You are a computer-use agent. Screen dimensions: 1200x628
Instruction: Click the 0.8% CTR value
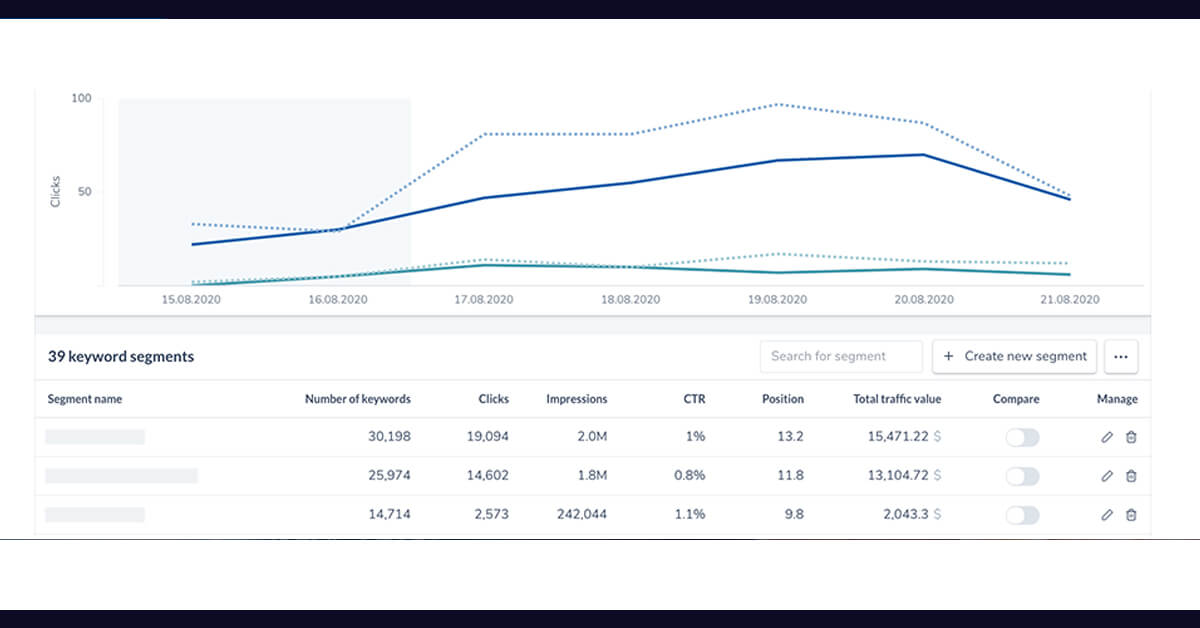pyautogui.click(x=690, y=476)
